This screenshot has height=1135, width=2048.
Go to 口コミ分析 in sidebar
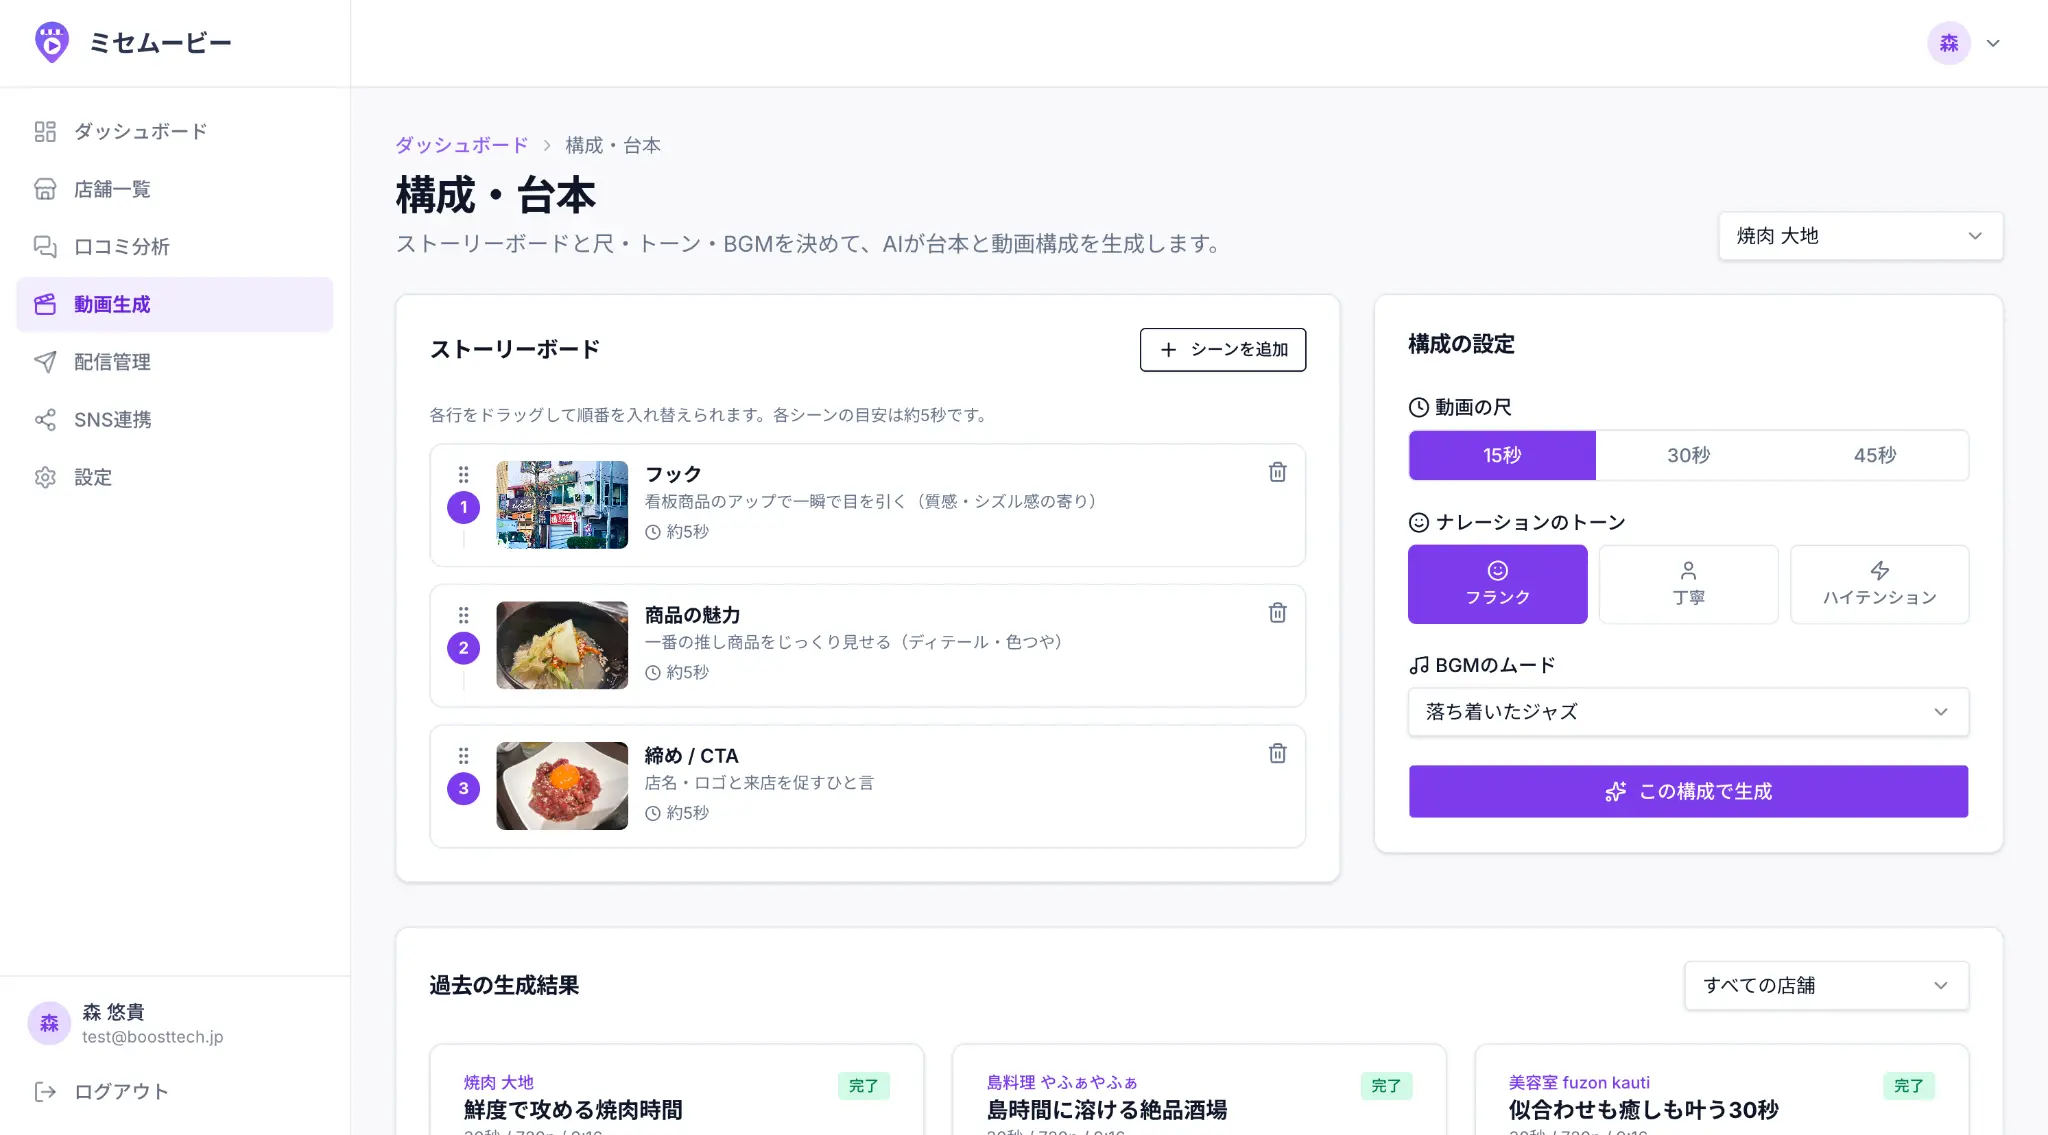tap(175, 246)
